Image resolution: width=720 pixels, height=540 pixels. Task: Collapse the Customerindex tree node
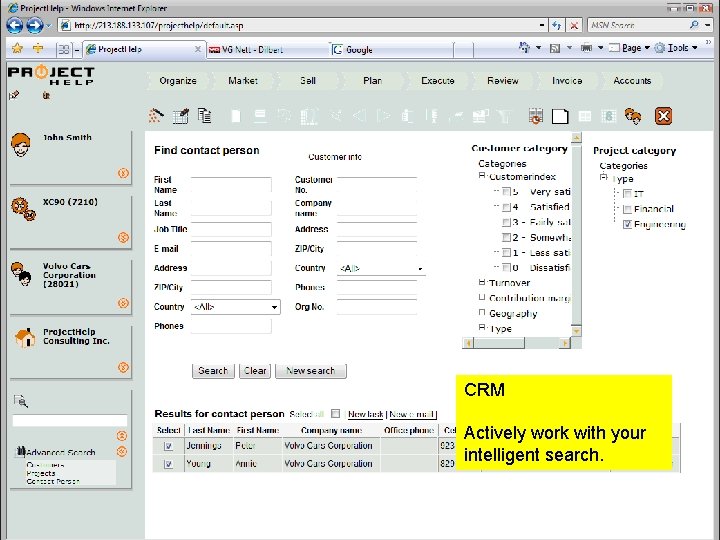coord(482,175)
